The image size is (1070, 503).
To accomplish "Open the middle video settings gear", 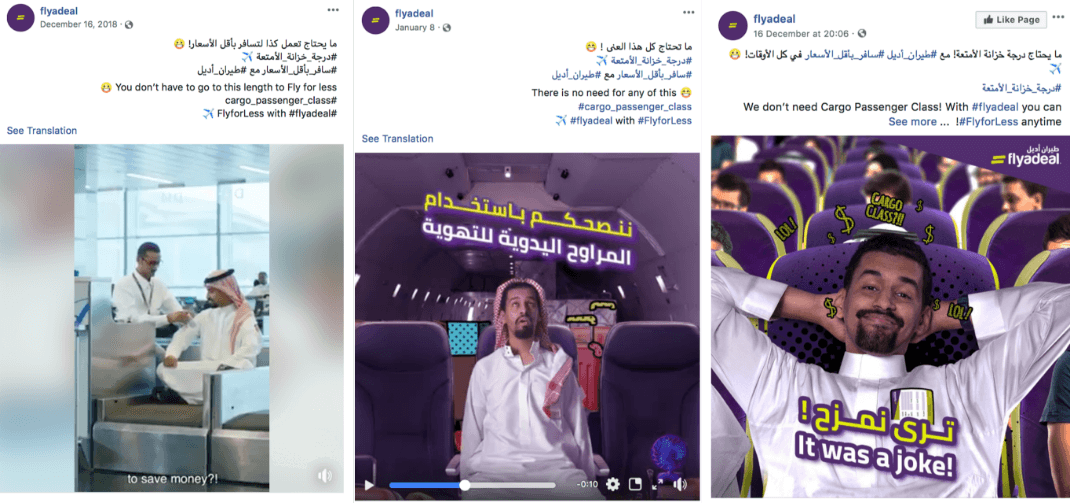I will coord(613,485).
